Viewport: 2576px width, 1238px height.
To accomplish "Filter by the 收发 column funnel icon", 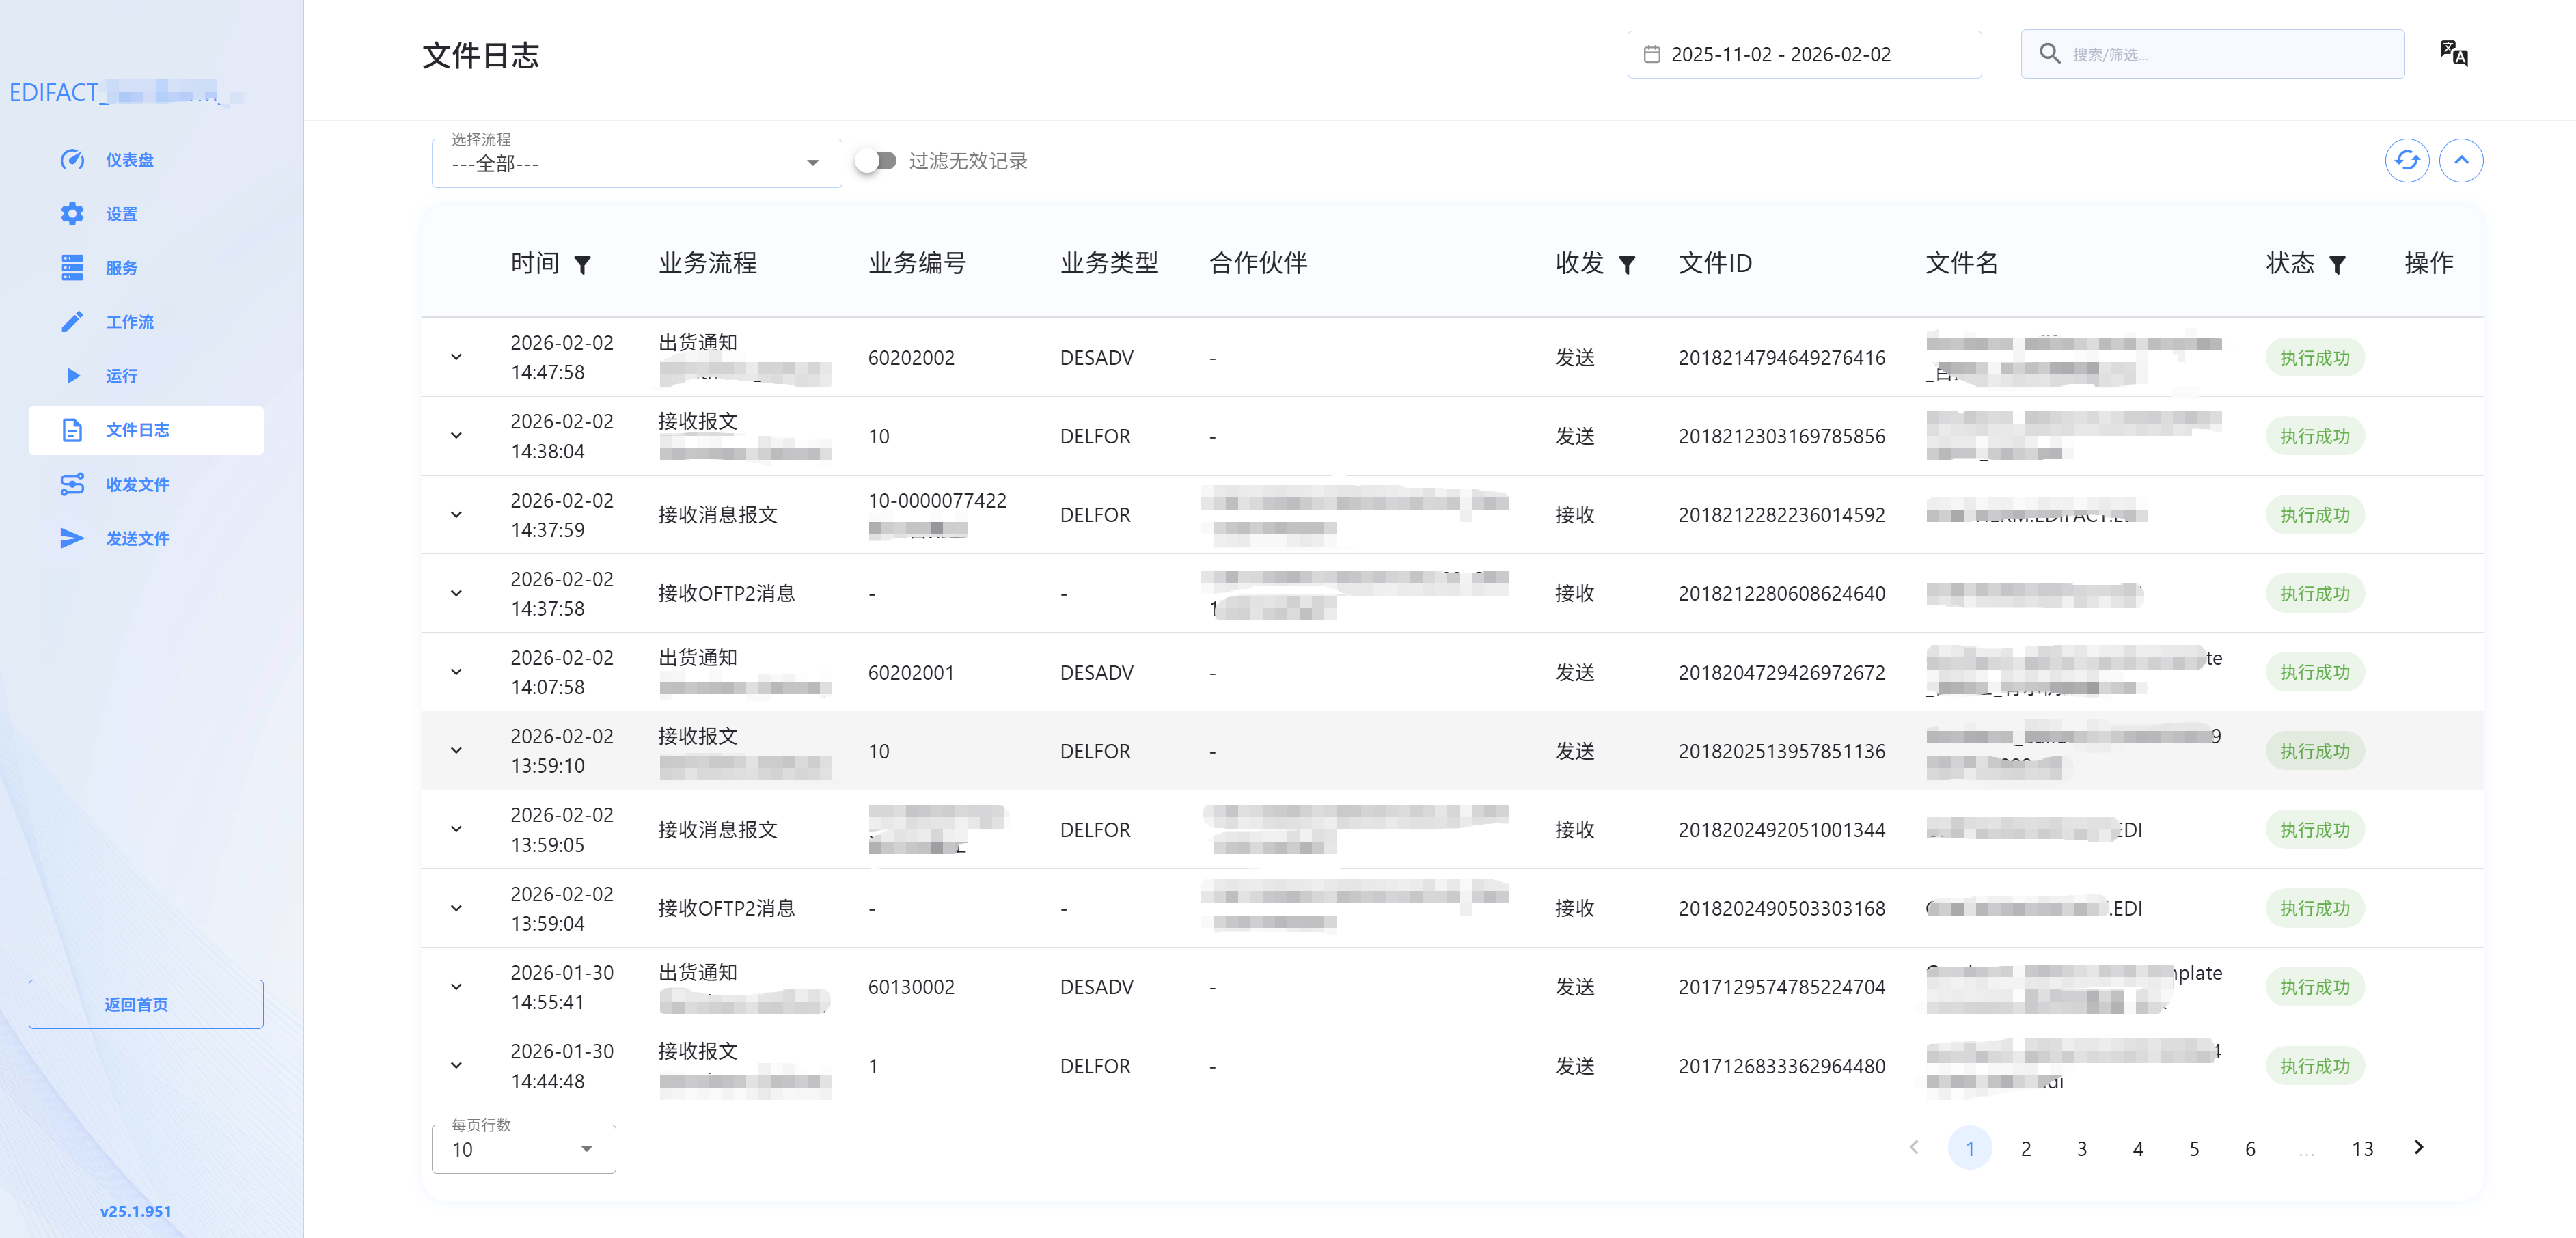I will [x=1627, y=264].
